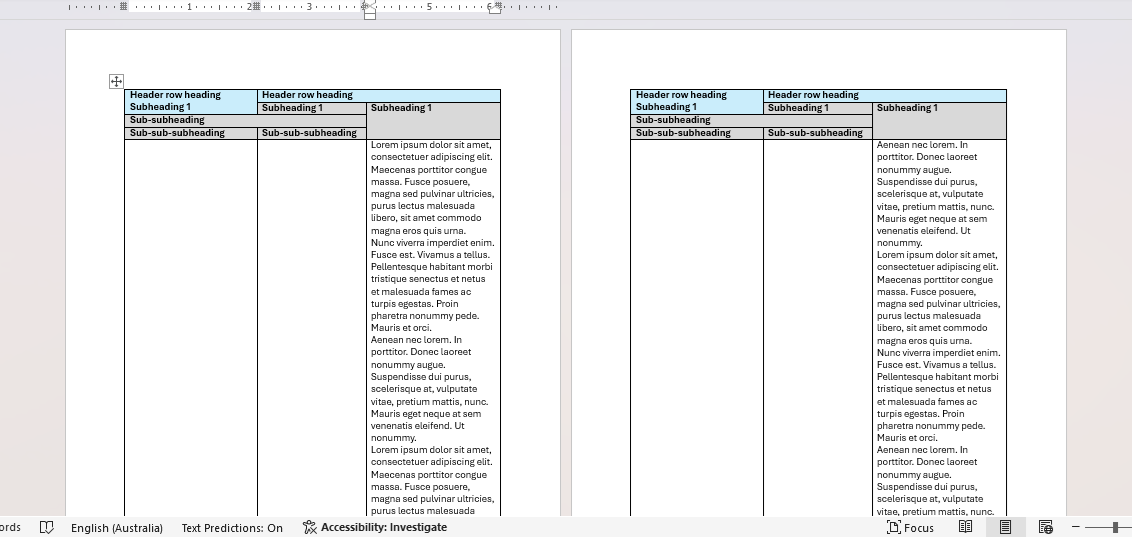
Task: Adjust the zoom slider handle
Action: (x=1115, y=527)
